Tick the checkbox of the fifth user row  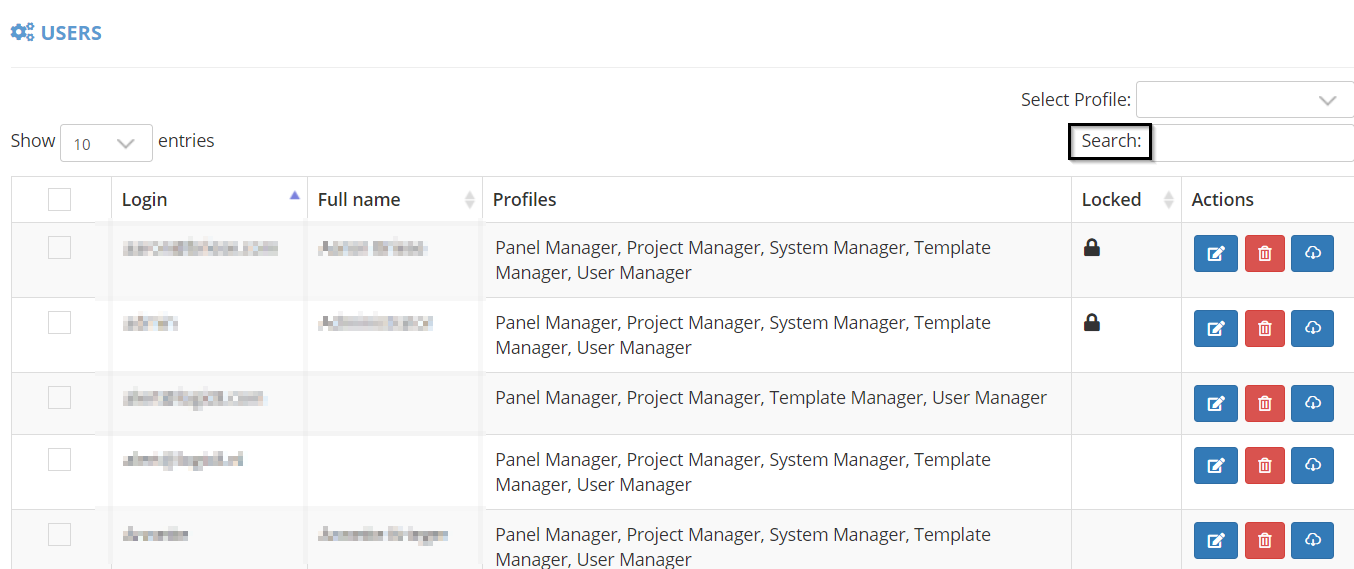pyautogui.click(x=60, y=534)
